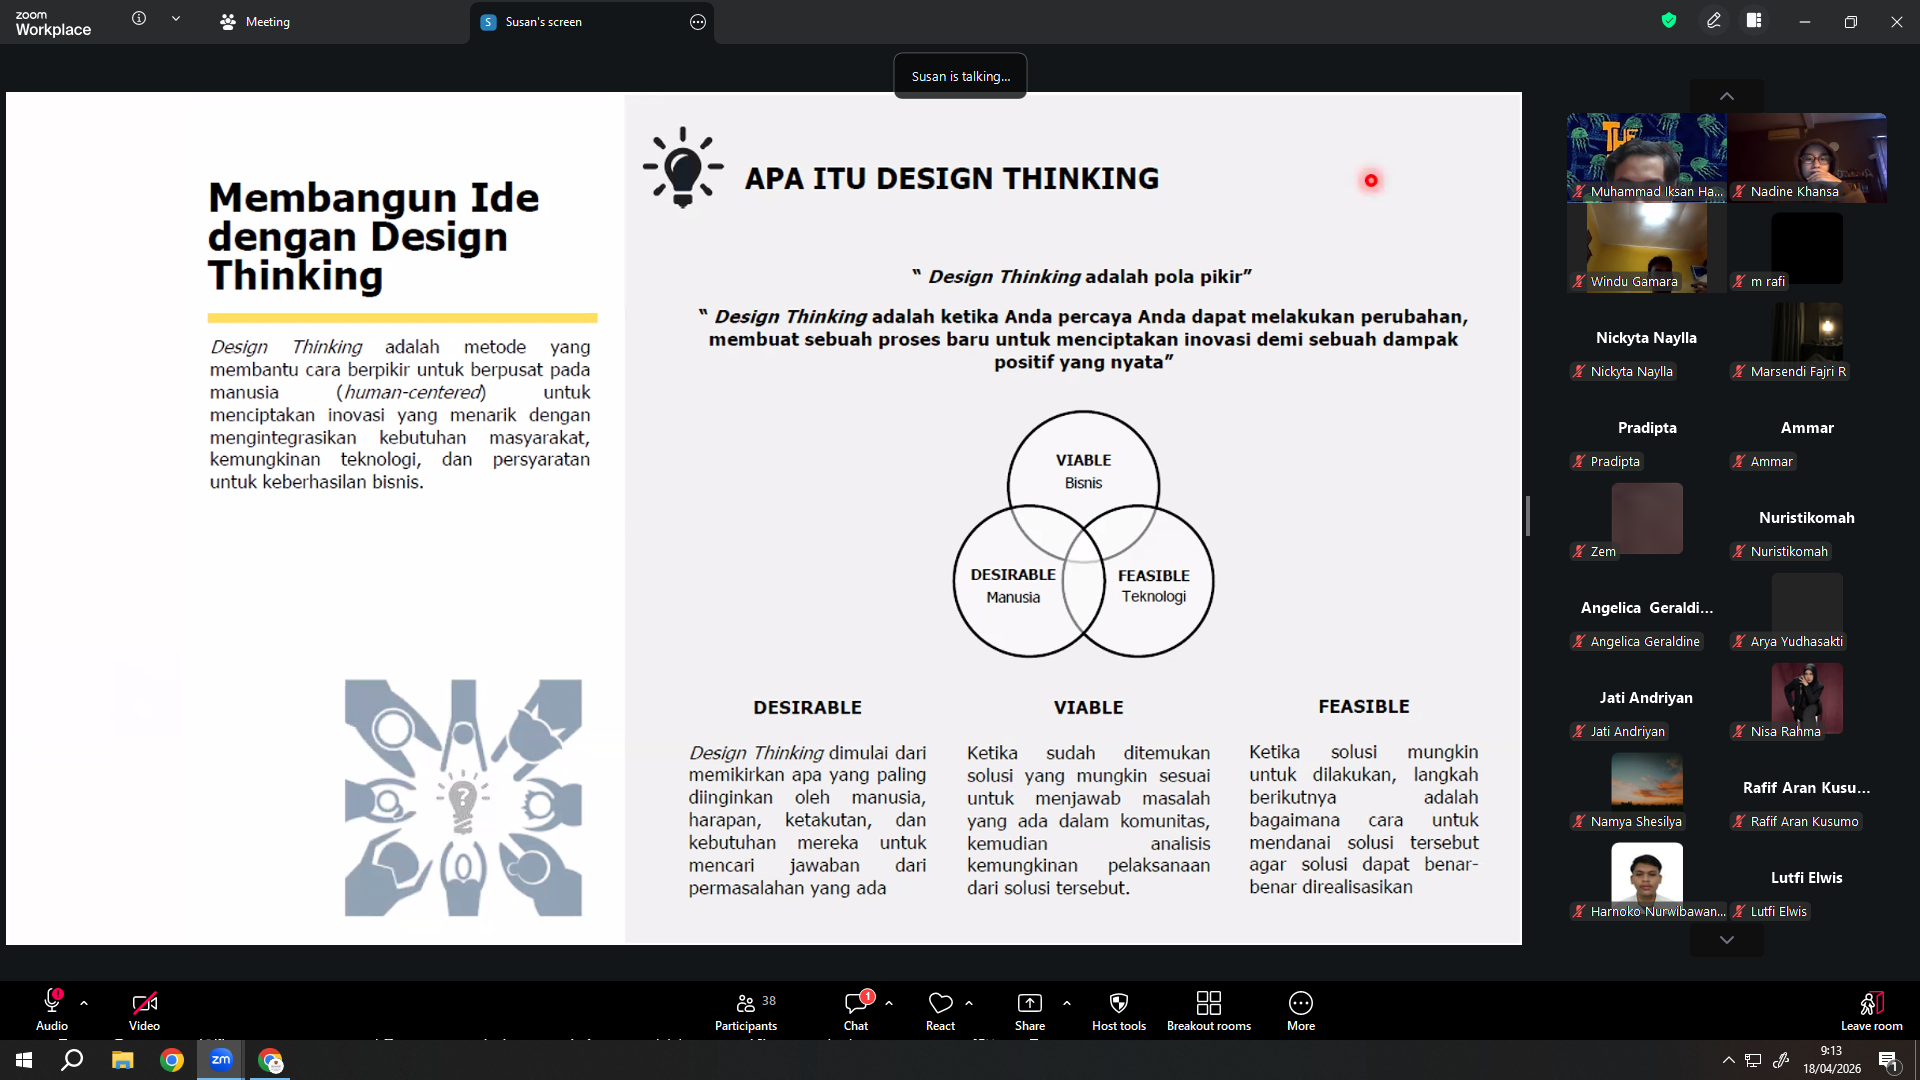Select Harnoko Nurwibawan's tile
The width and height of the screenshot is (1920, 1080).
point(1647,878)
